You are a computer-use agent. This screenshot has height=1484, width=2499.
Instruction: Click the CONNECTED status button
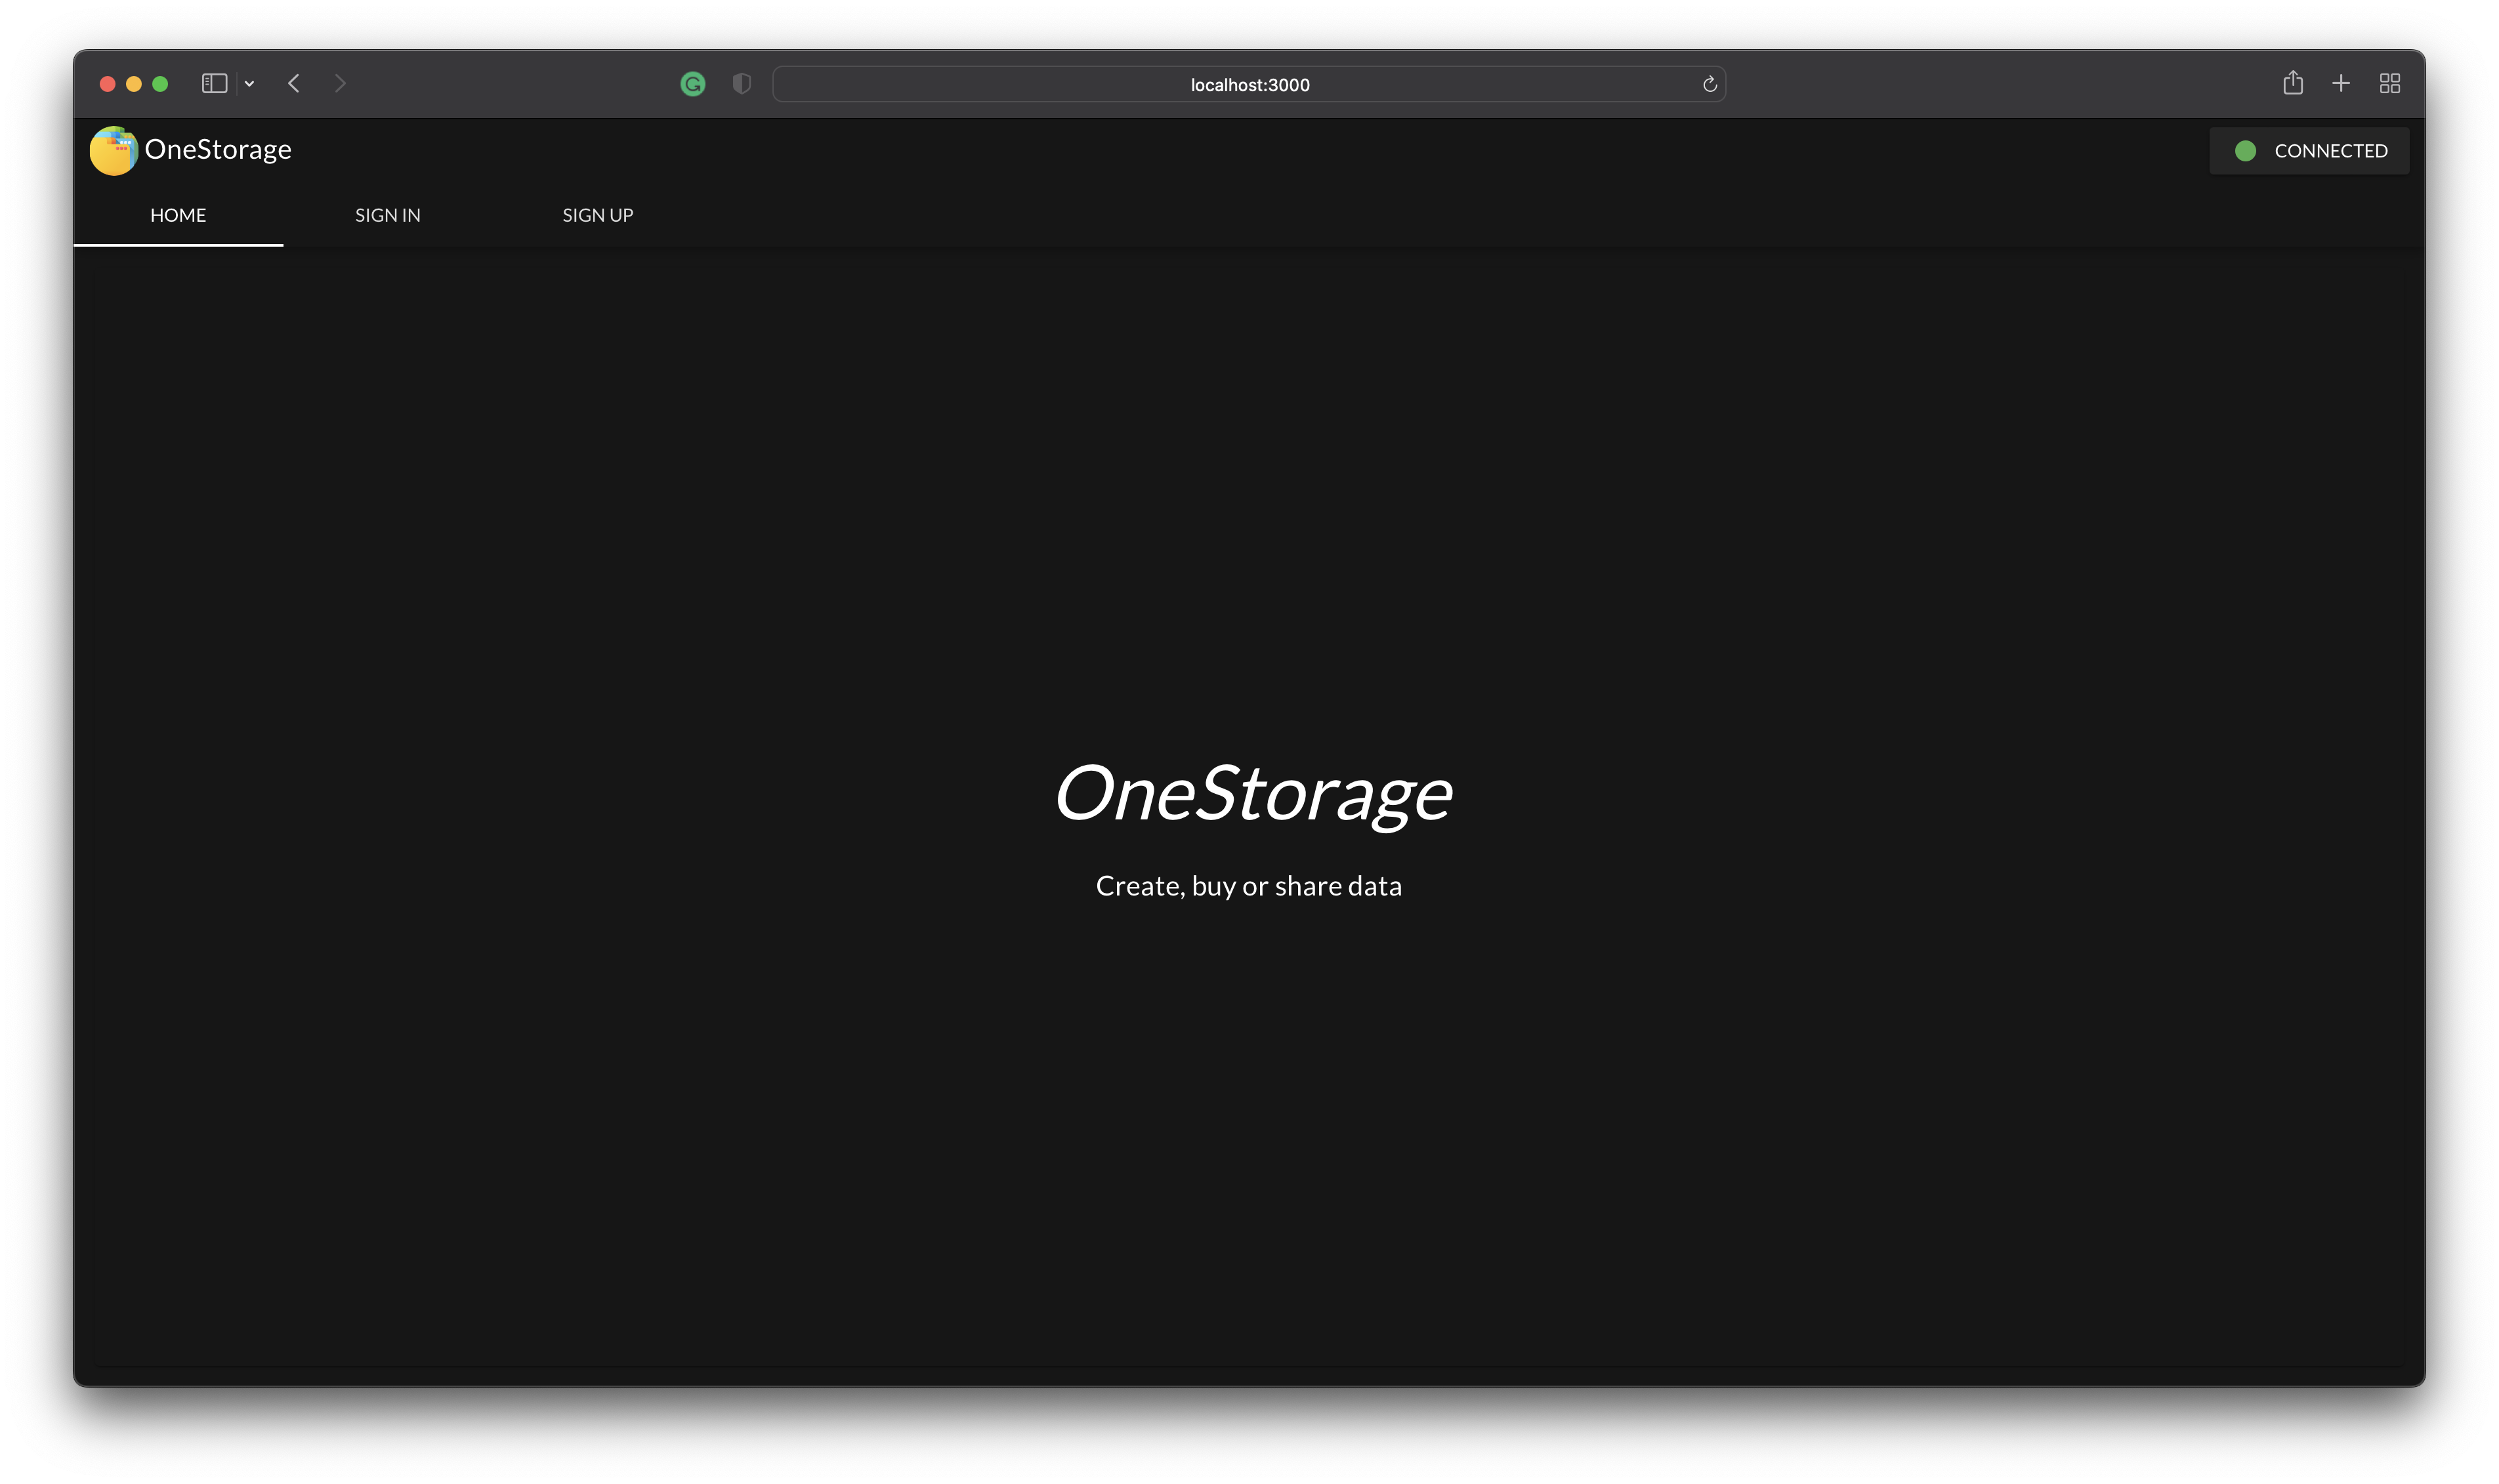(2308, 151)
